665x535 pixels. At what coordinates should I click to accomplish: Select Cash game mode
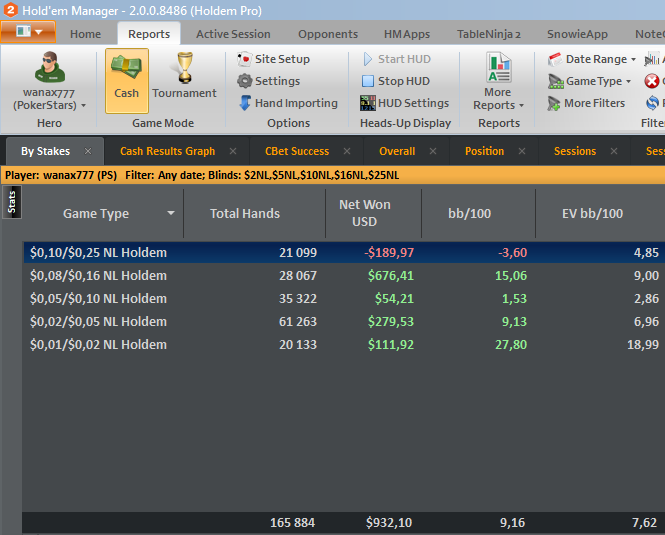[126, 81]
